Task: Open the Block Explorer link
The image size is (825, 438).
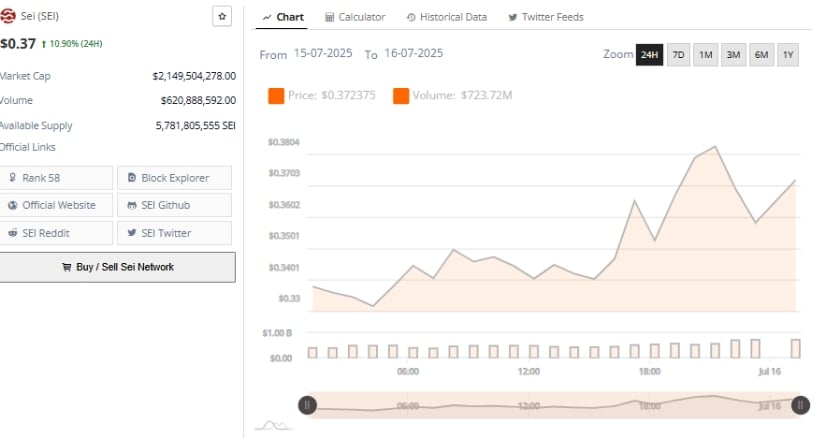Action: (x=174, y=178)
